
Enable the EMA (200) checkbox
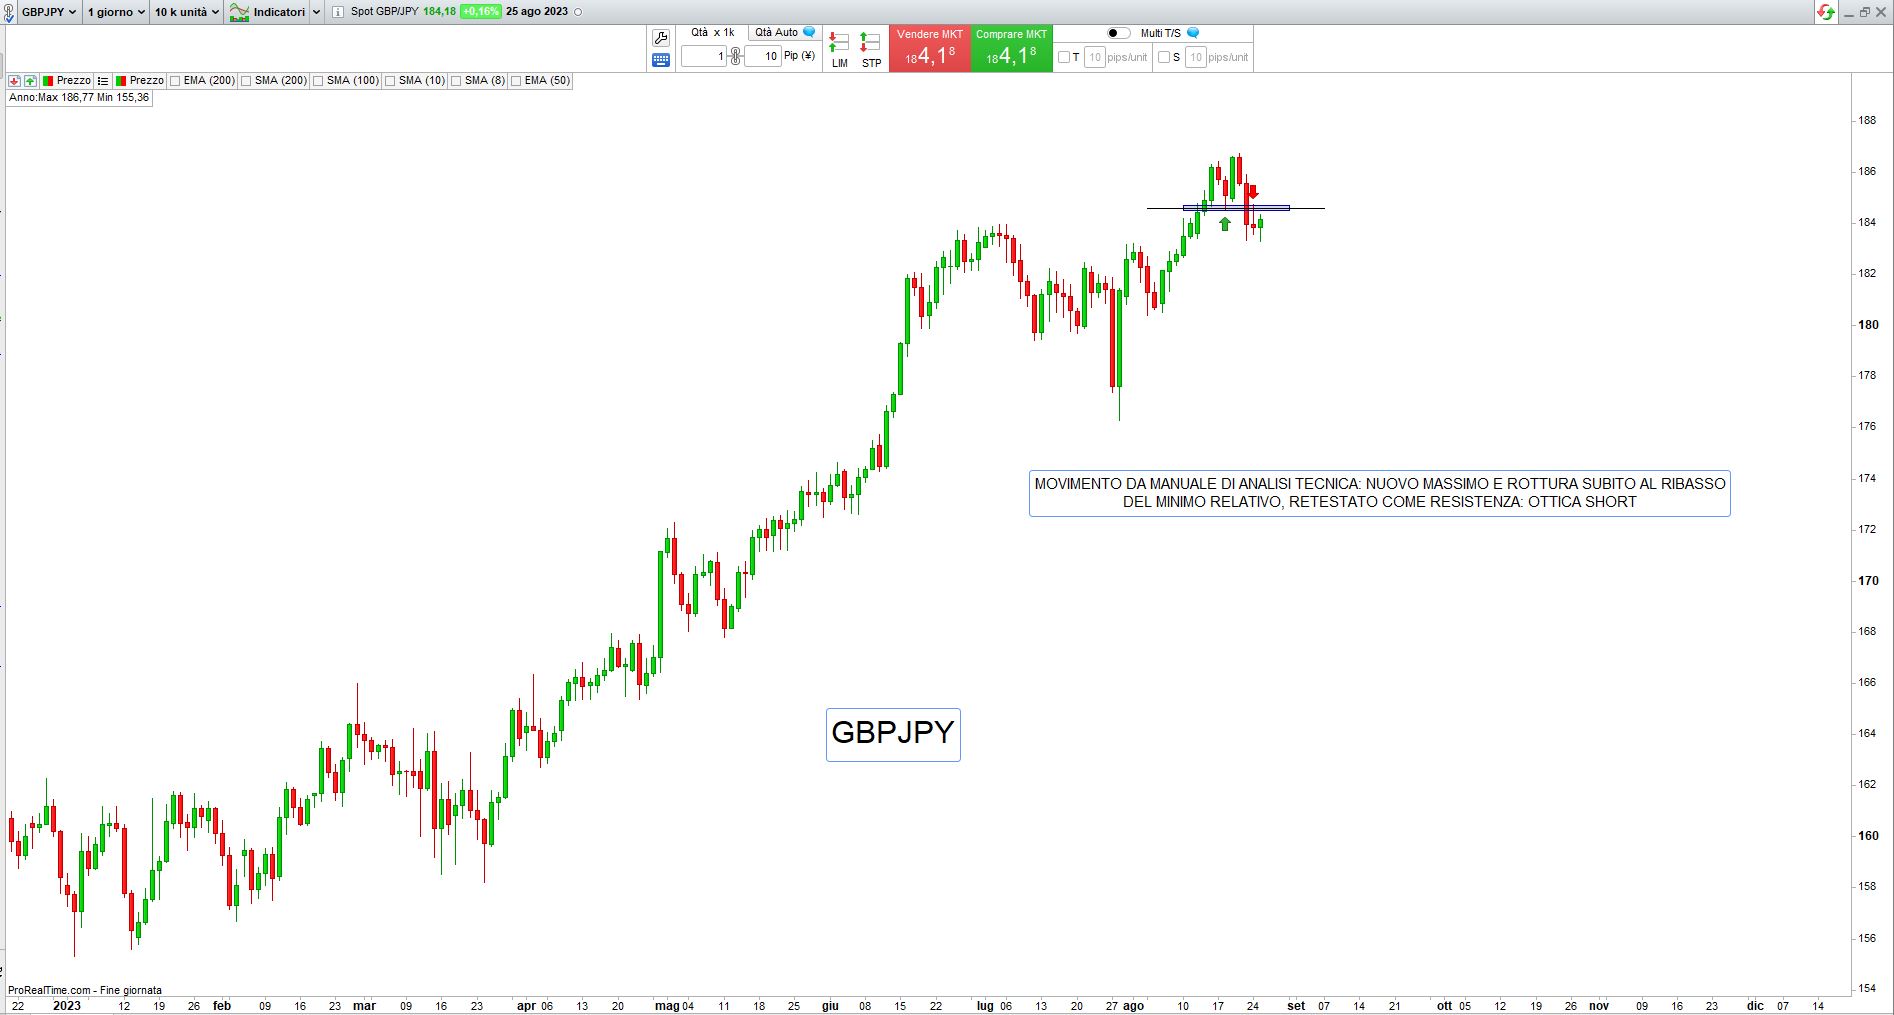pos(175,81)
